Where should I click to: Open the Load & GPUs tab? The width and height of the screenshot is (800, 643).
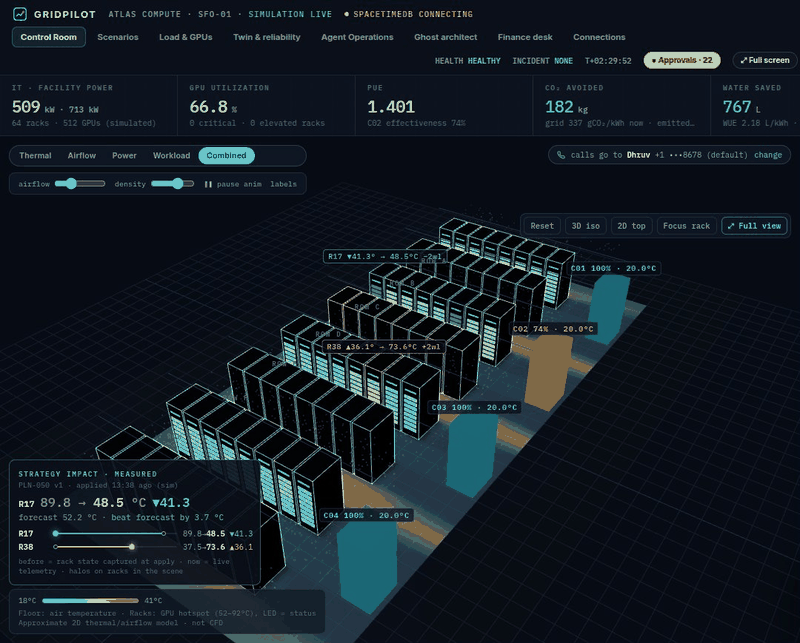pyautogui.click(x=186, y=37)
